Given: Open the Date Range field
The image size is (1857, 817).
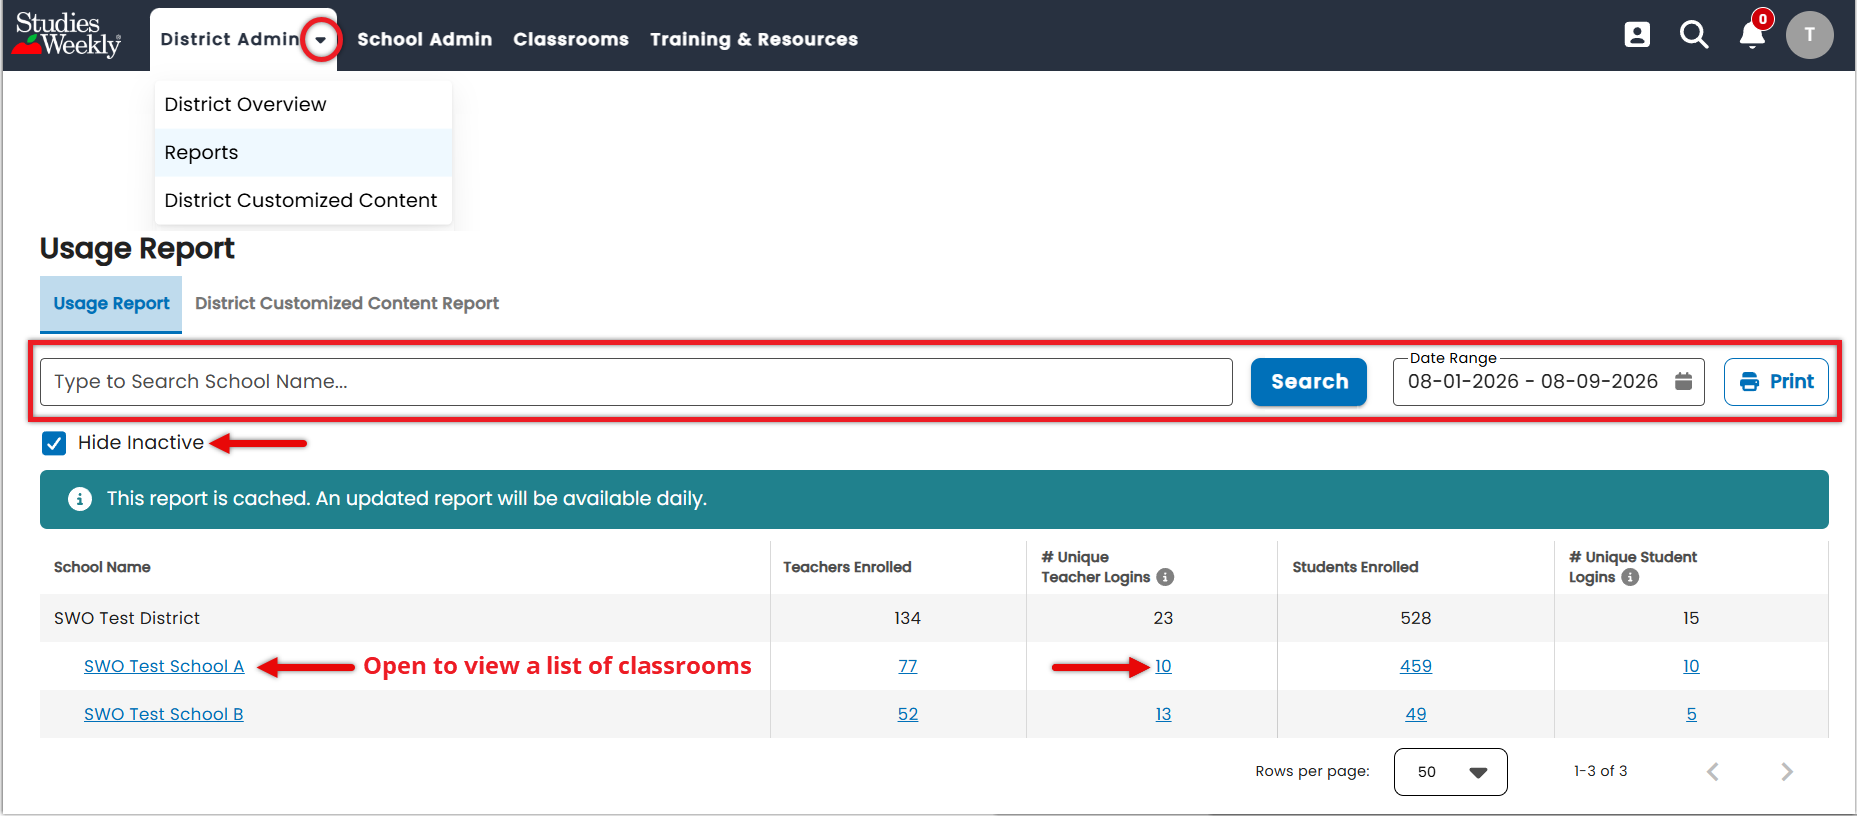Looking at the screenshot, I should (x=1548, y=382).
